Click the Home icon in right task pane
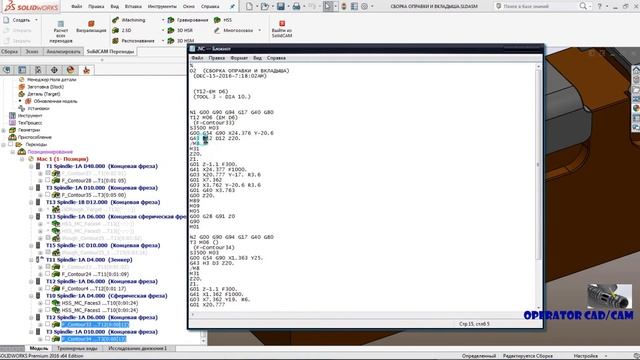 pyautogui.click(x=636, y=71)
